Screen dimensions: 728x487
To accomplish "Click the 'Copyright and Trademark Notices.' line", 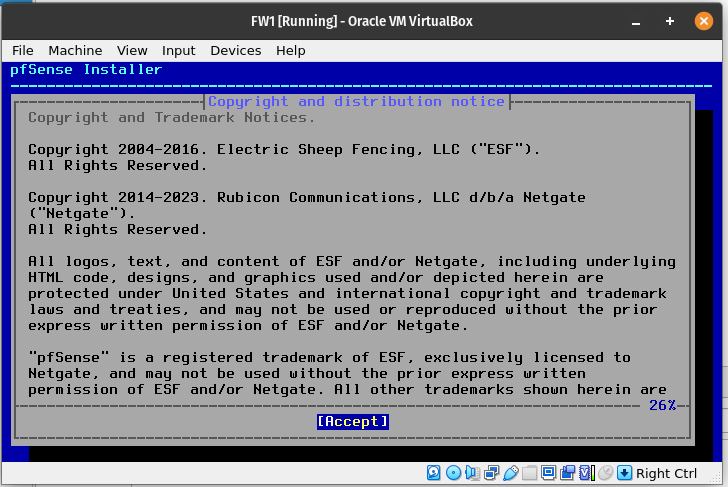I will 171,117.
